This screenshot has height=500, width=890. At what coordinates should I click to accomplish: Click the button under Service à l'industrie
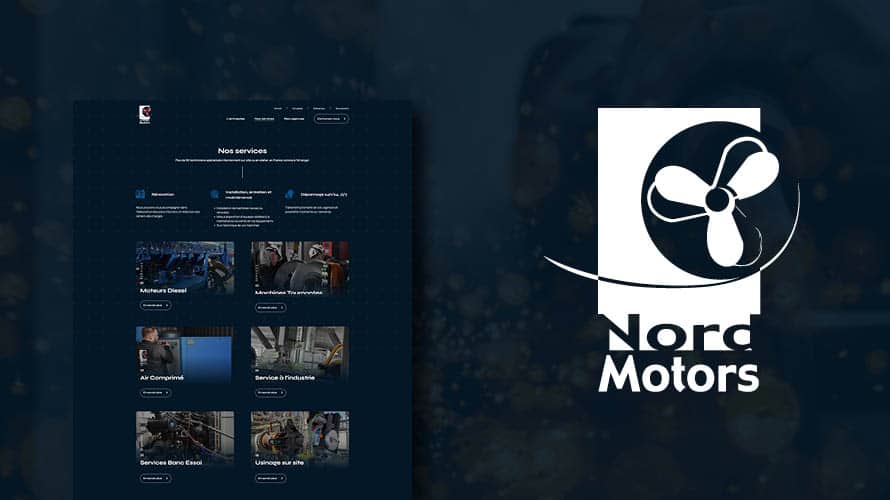tap(270, 393)
